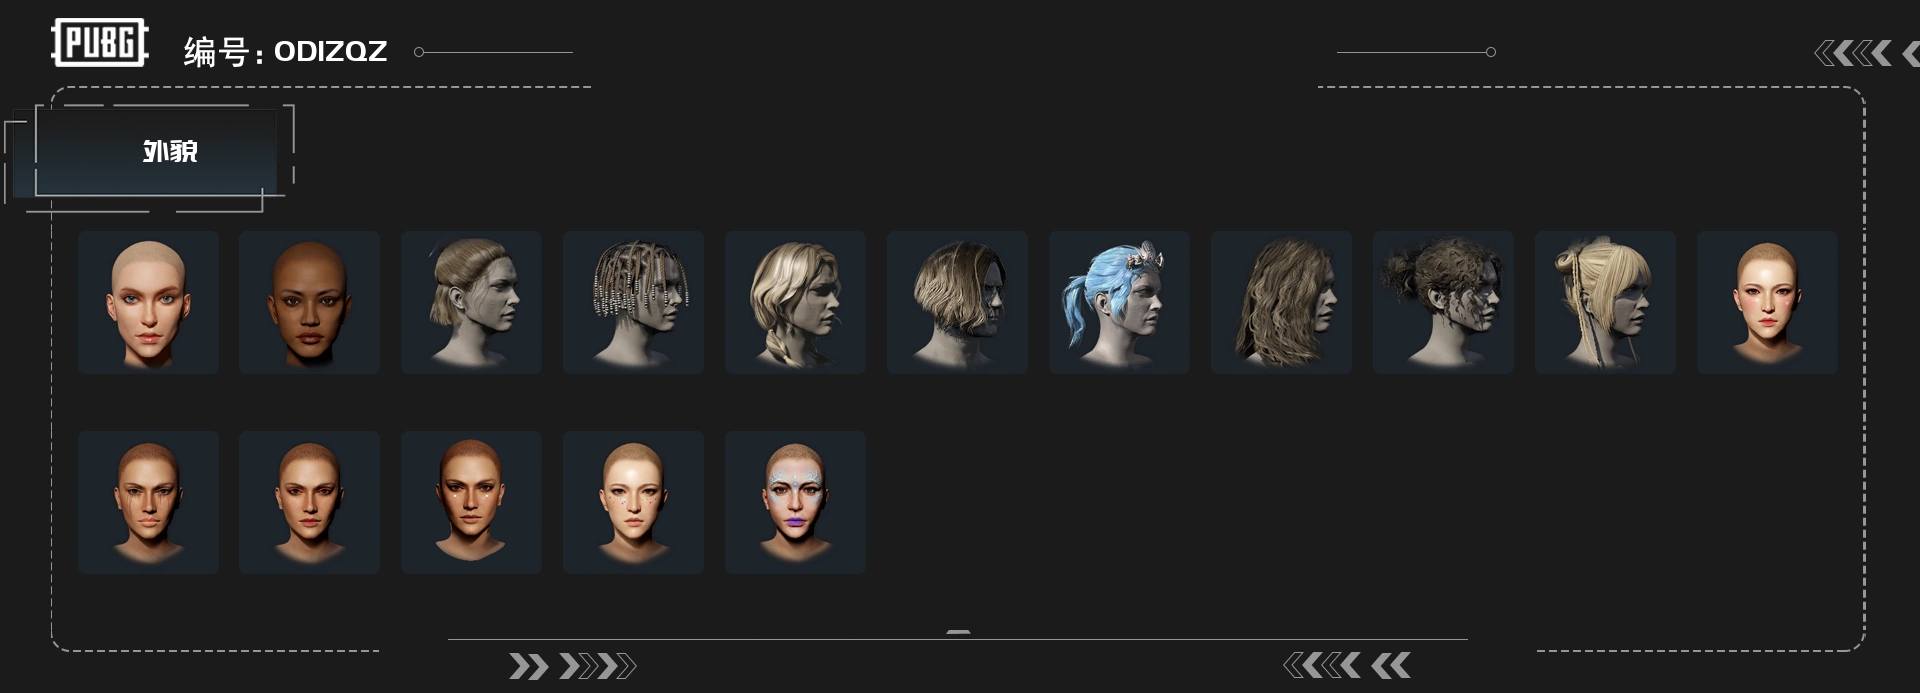
Task: Select the dark-skinned bald face thumbnail
Action: pyautogui.click(x=310, y=302)
